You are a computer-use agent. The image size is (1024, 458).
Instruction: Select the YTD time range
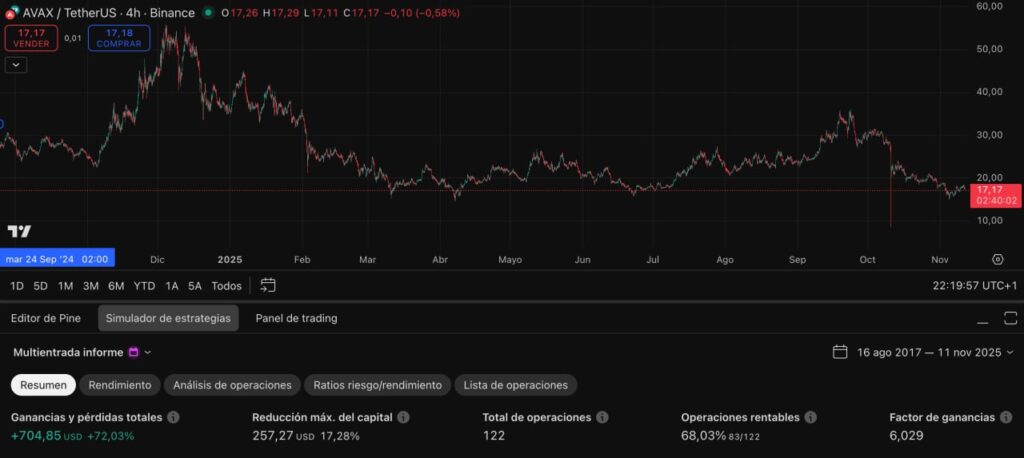pos(144,286)
